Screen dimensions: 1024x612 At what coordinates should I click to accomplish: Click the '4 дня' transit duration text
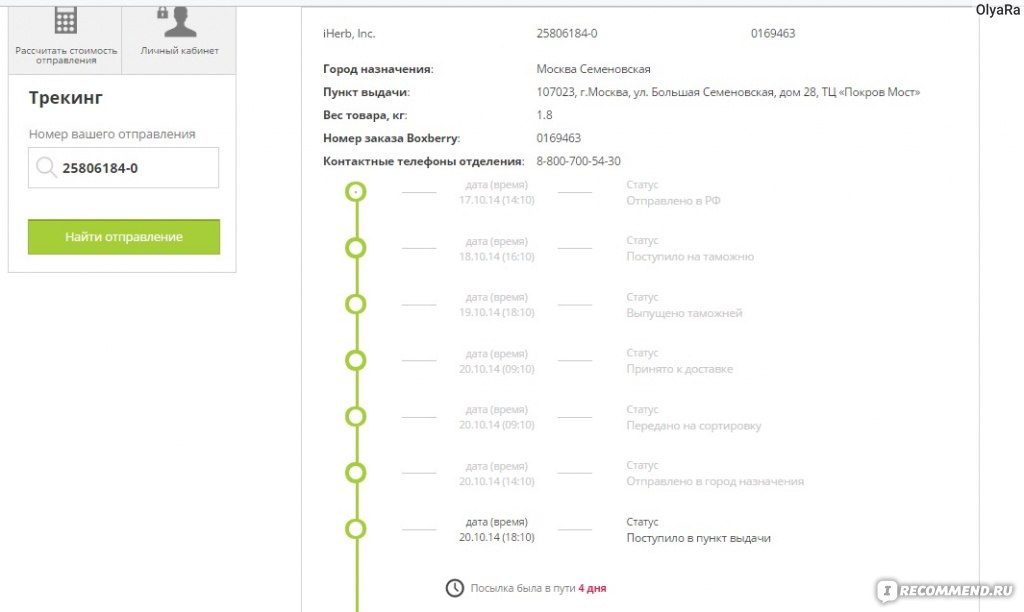point(592,588)
